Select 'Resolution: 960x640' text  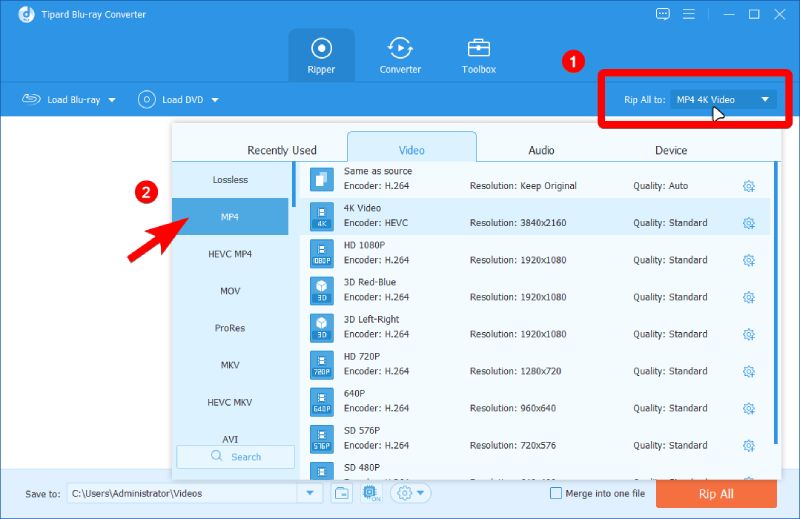[513, 408]
